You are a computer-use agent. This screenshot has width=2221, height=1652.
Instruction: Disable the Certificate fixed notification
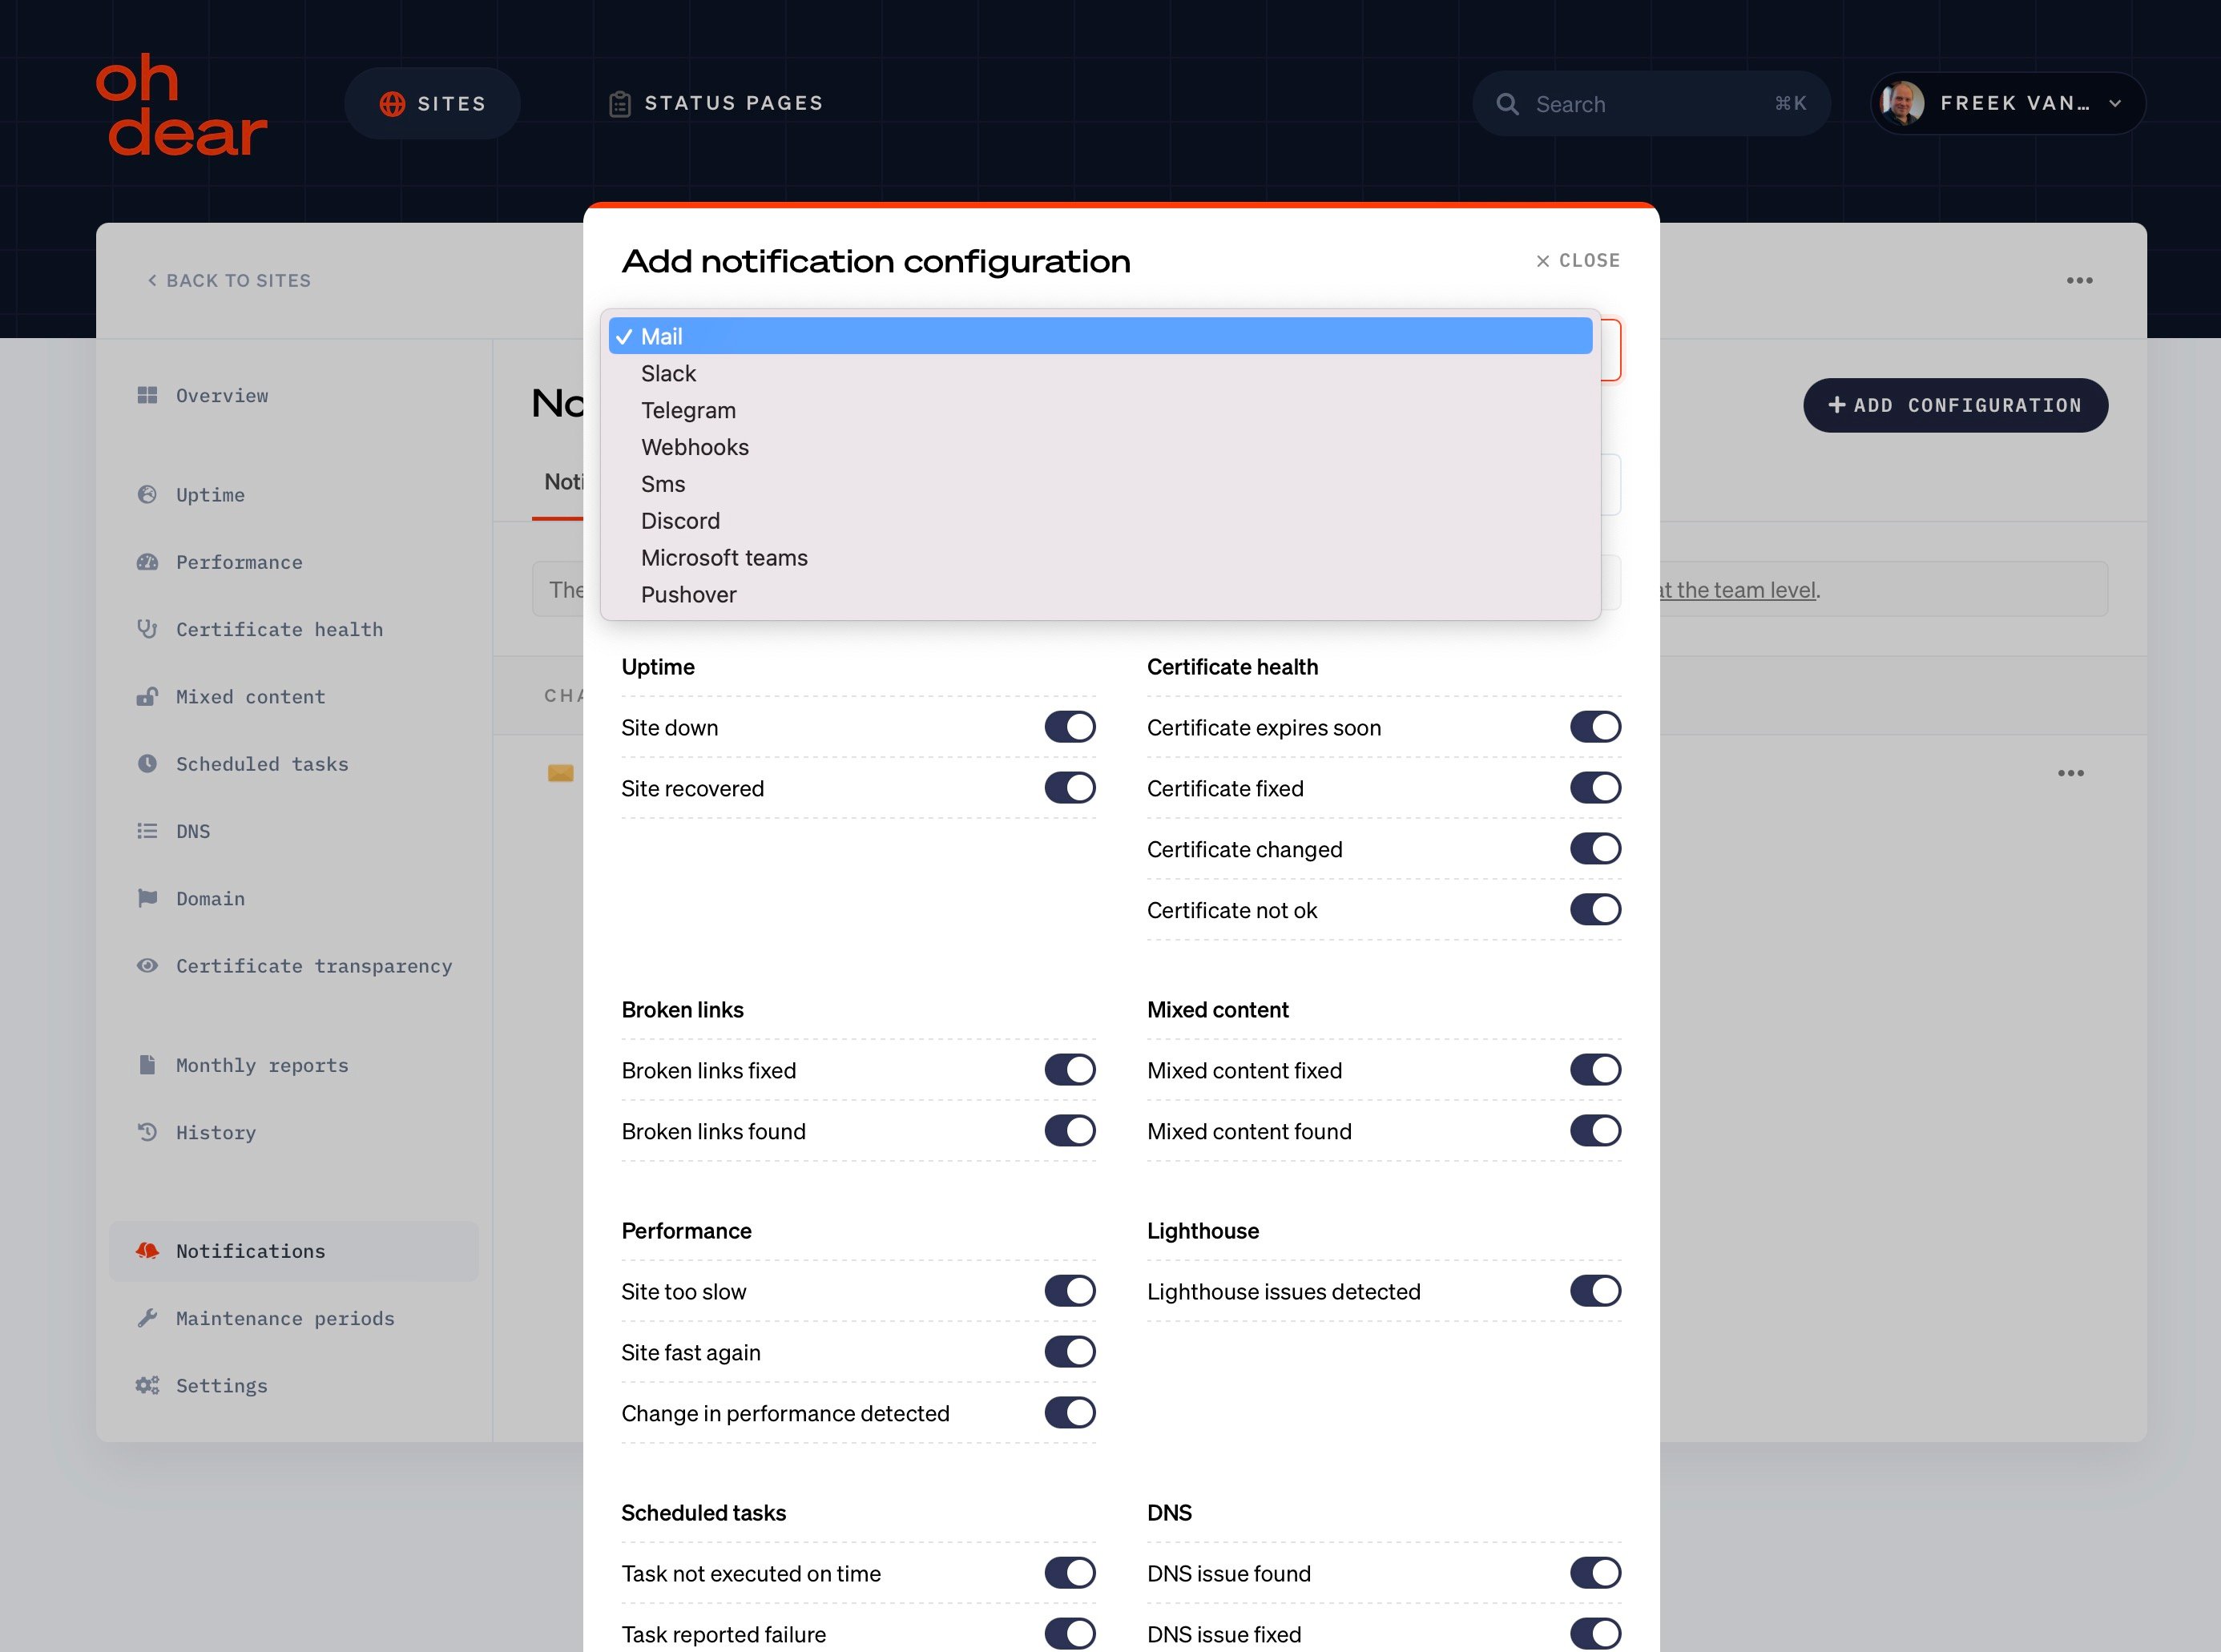[1595, 788]
